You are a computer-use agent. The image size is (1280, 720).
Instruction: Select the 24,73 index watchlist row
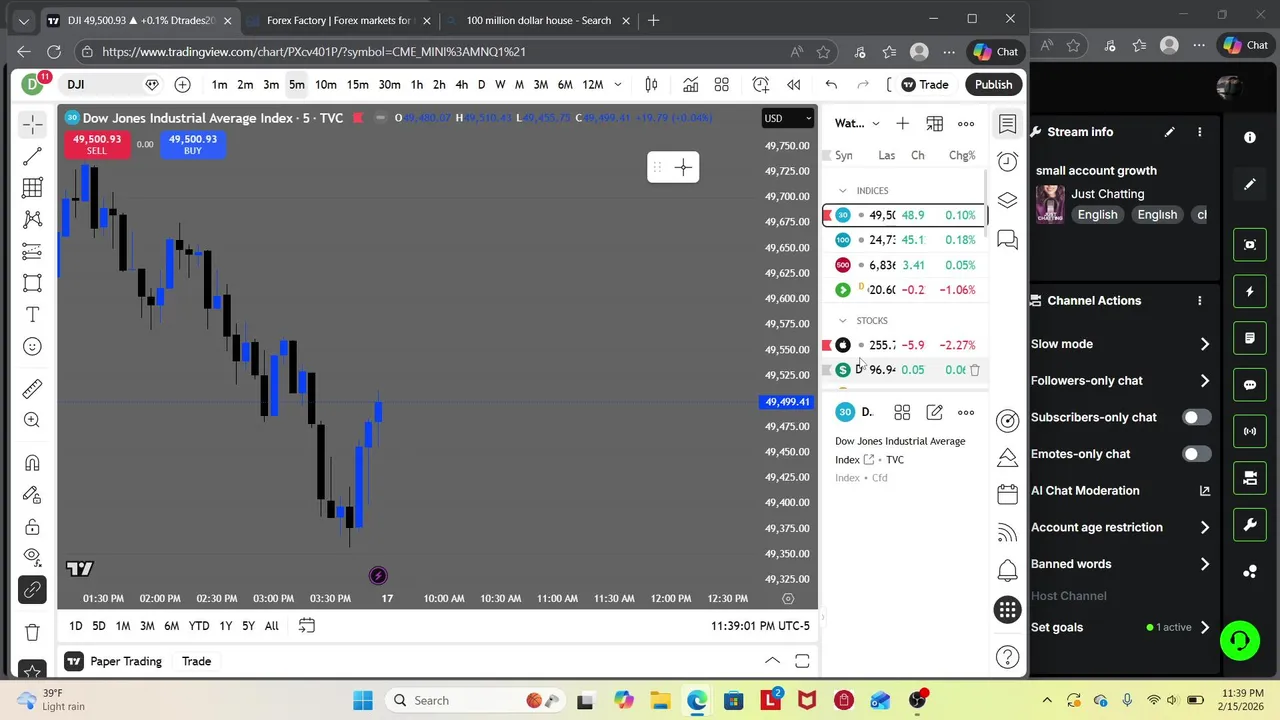coord(904,240)
